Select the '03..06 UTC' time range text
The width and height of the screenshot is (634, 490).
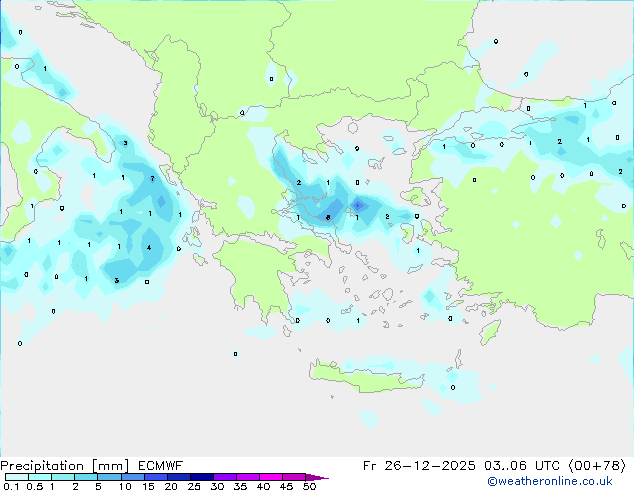click(x=522, y=466)
